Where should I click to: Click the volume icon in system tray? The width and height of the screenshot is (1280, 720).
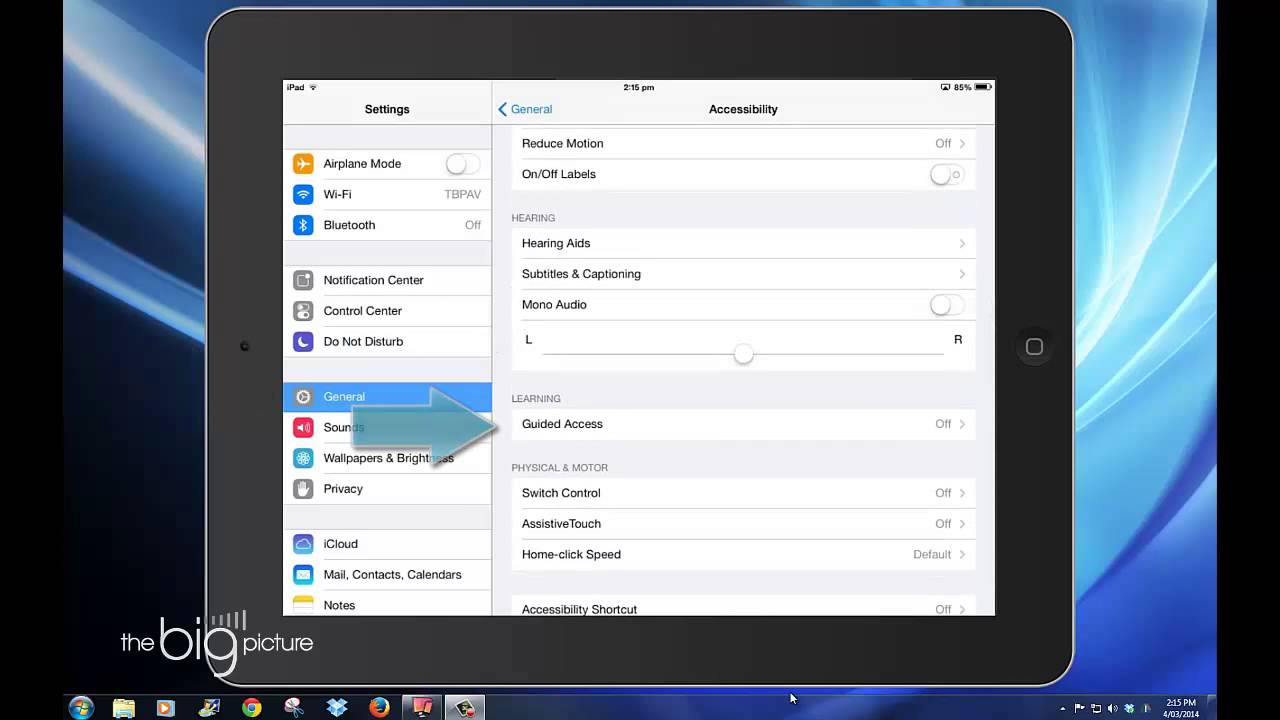(x=1113, y=708)
